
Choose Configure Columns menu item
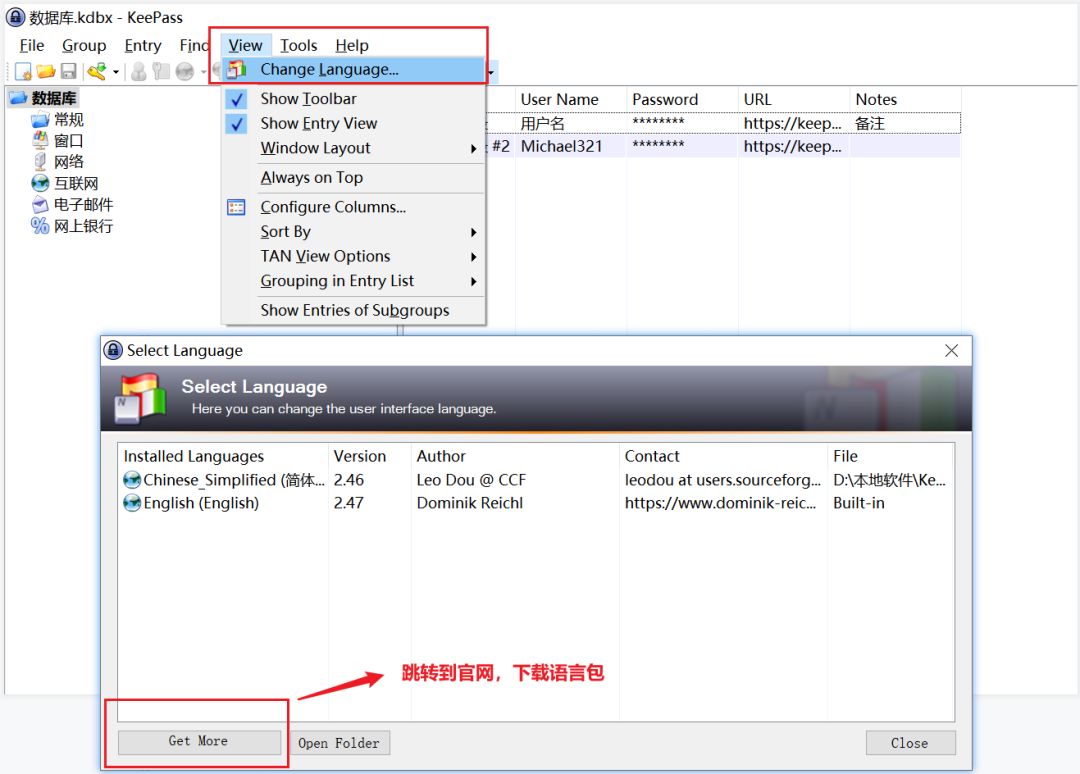(353, 207)
